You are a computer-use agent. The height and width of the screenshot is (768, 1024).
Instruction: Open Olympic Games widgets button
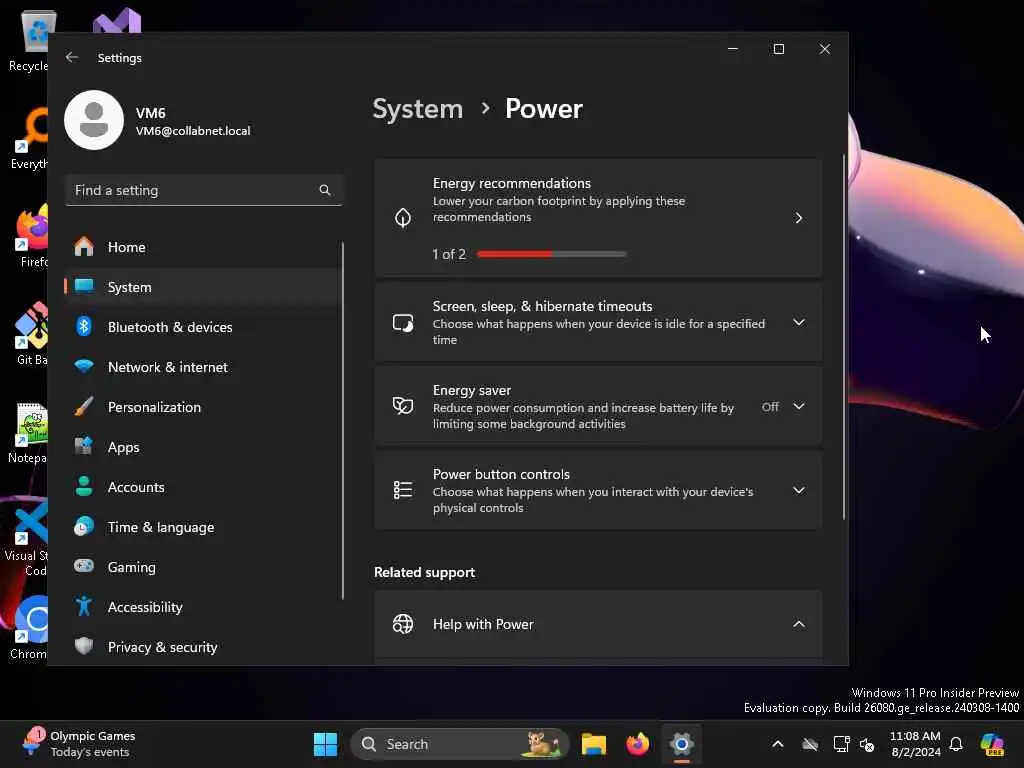coord(78,744)
